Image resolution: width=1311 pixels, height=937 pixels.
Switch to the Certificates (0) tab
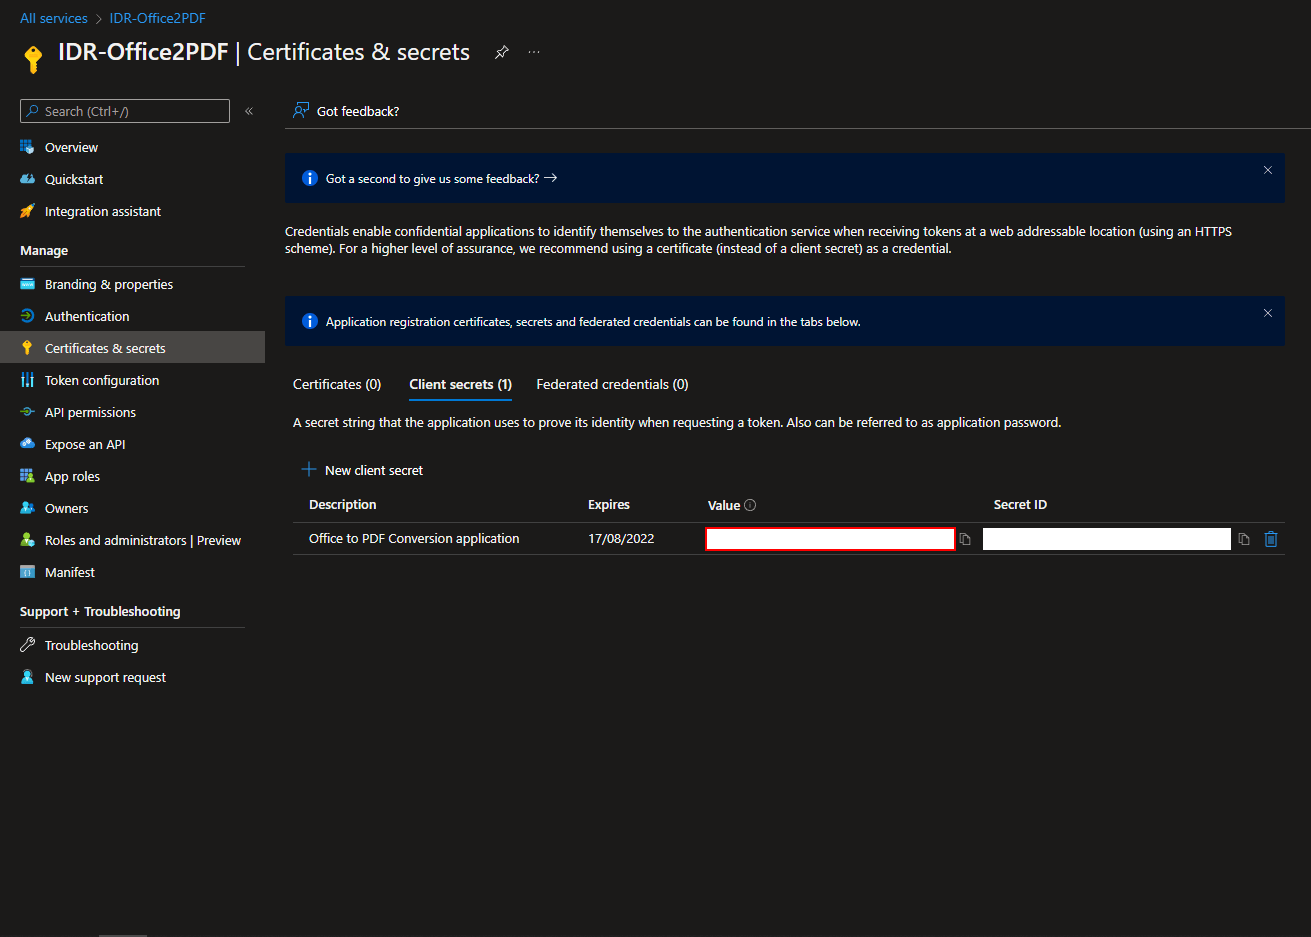click(337, 384)
